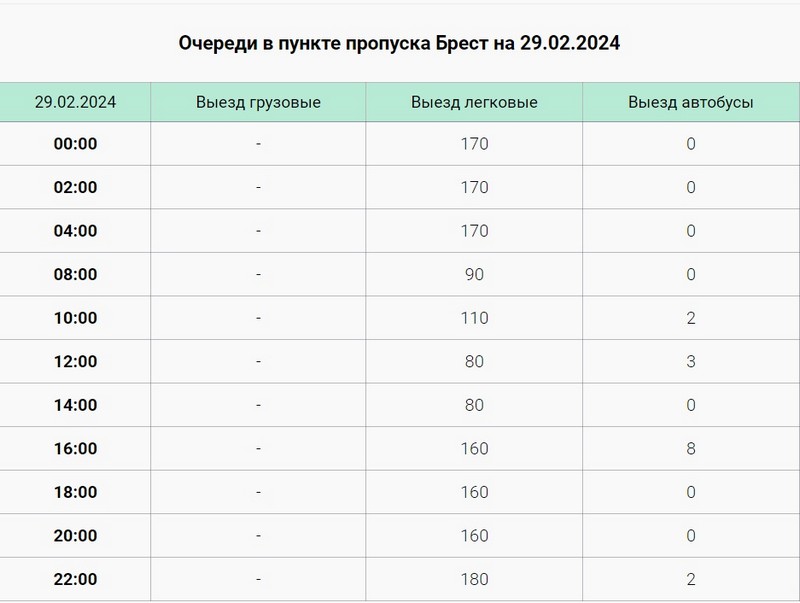Select the 14:00 time cell

[75, 405]
